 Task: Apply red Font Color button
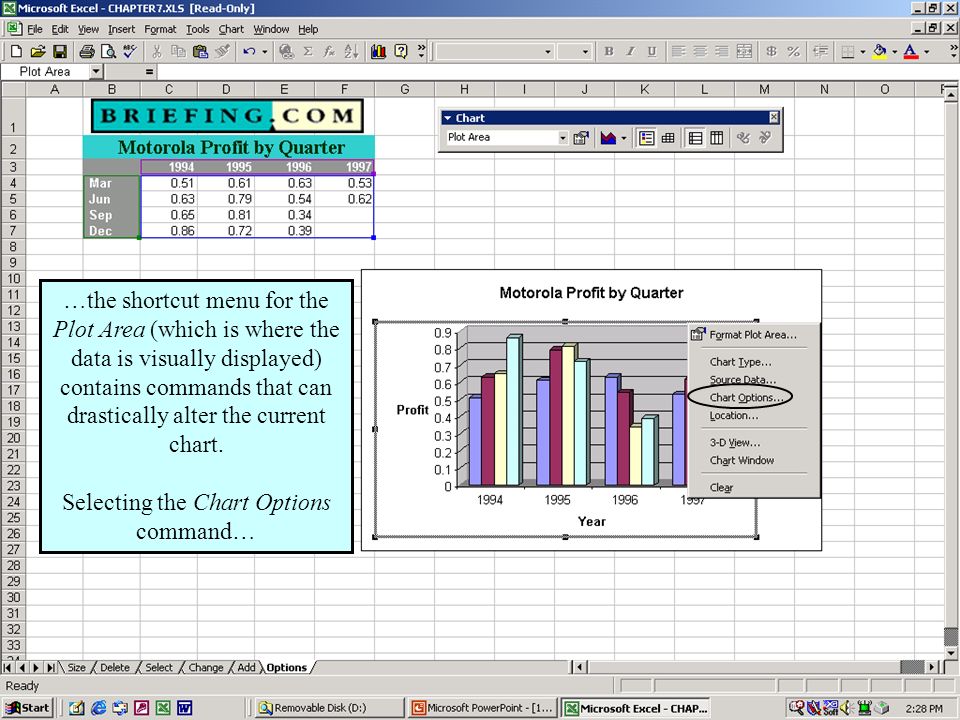pyautogui.click(x=912, y=51)
